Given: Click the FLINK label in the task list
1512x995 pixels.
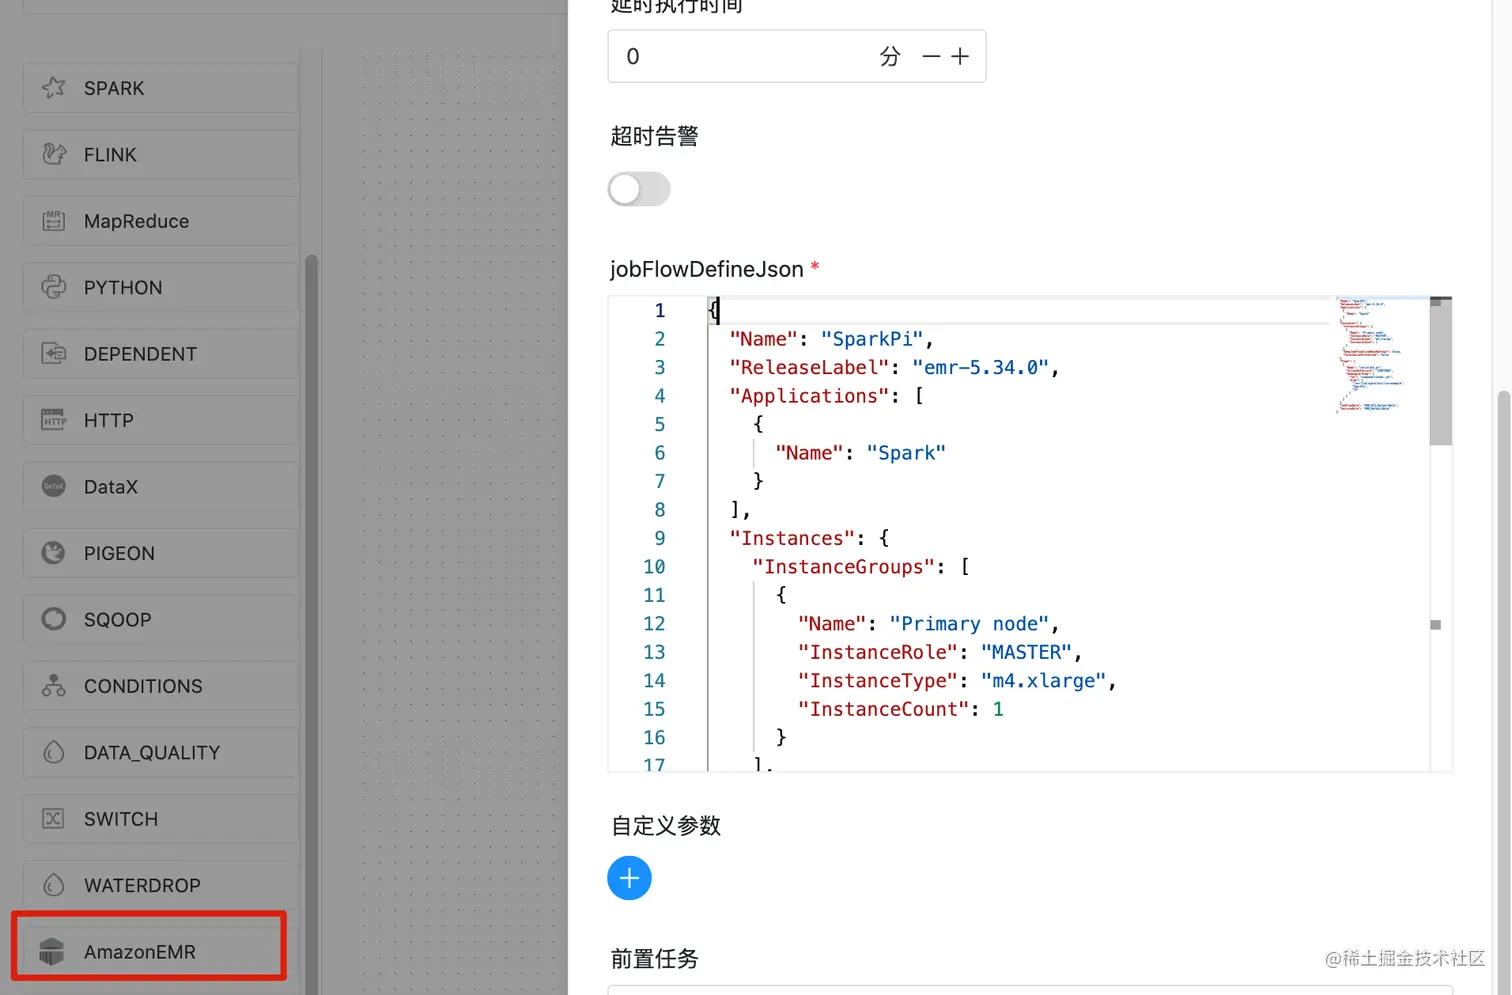Looking at the screenshot, I should pyautogui.click(x=110, y=154).
